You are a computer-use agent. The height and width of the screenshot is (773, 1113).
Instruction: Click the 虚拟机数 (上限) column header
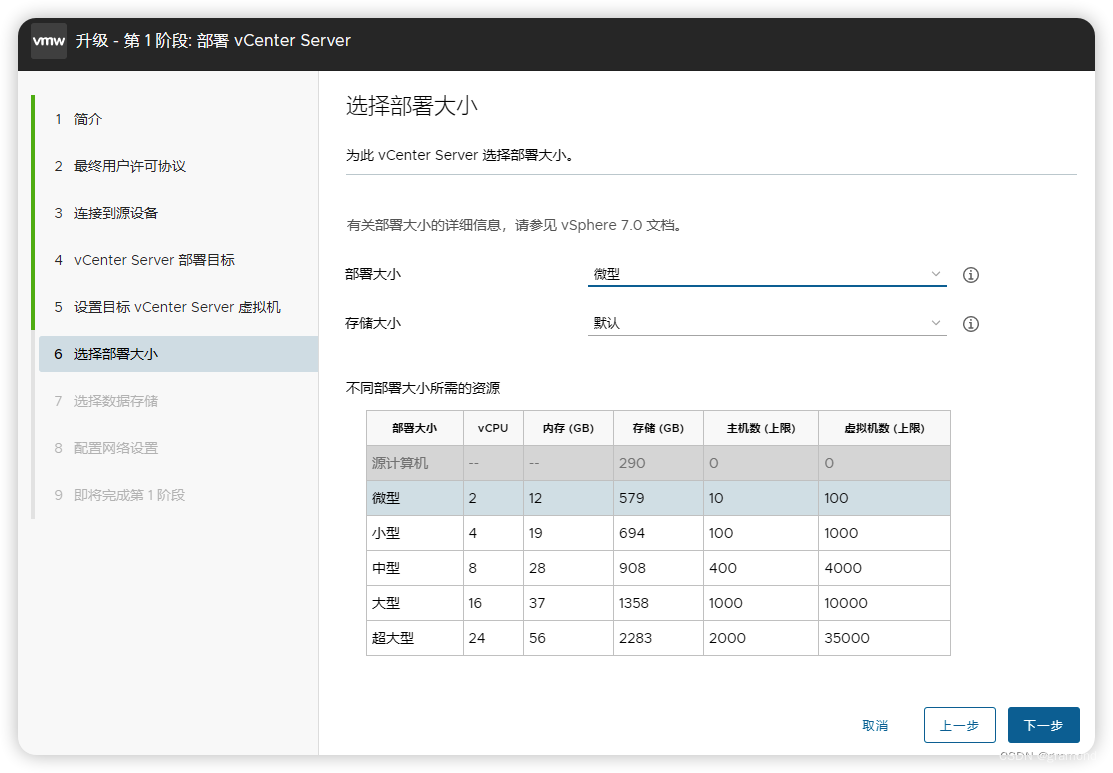[x=884, y=428]
